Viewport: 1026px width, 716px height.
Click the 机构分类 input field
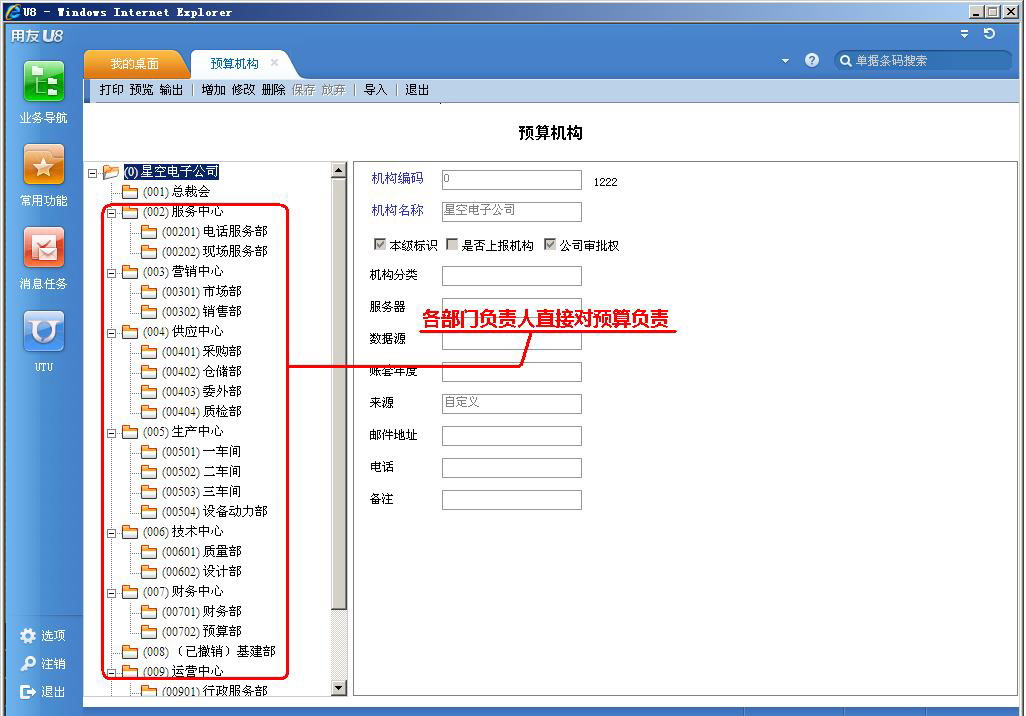click(x=512, y=276)
